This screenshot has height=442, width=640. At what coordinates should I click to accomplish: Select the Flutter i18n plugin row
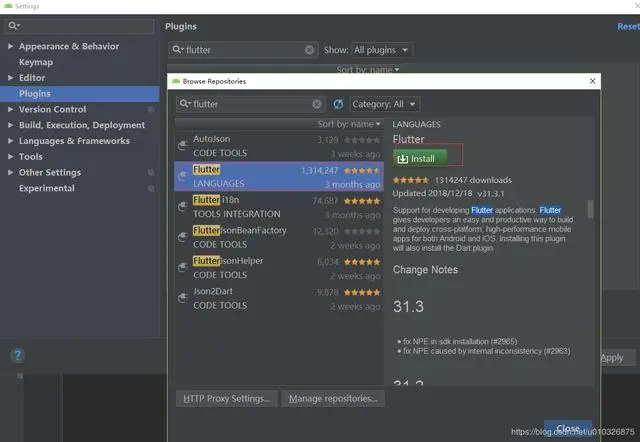point(279,207)
